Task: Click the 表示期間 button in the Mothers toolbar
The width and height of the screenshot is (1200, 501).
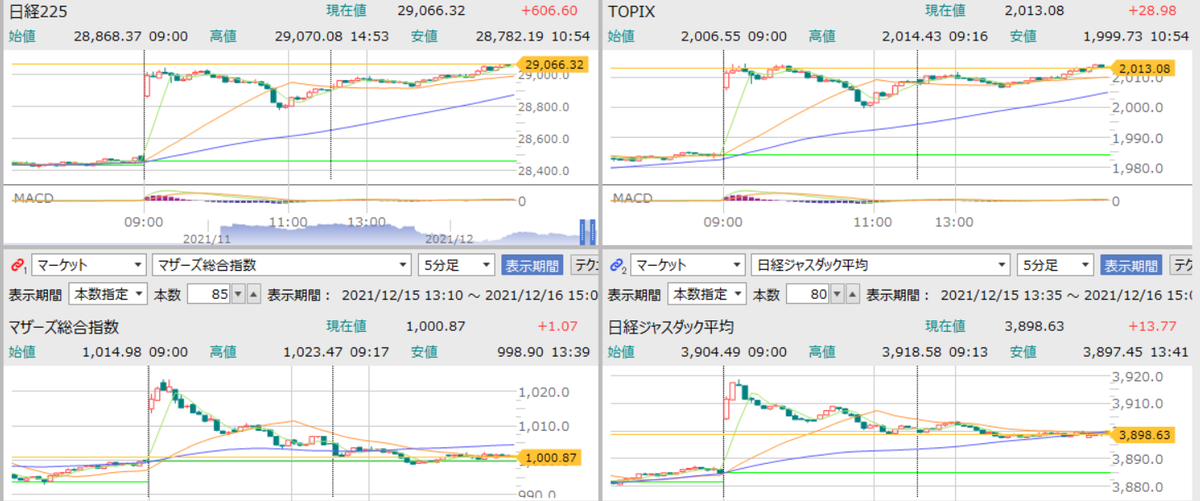Action: pyautogui.click(x=532, y=265)
